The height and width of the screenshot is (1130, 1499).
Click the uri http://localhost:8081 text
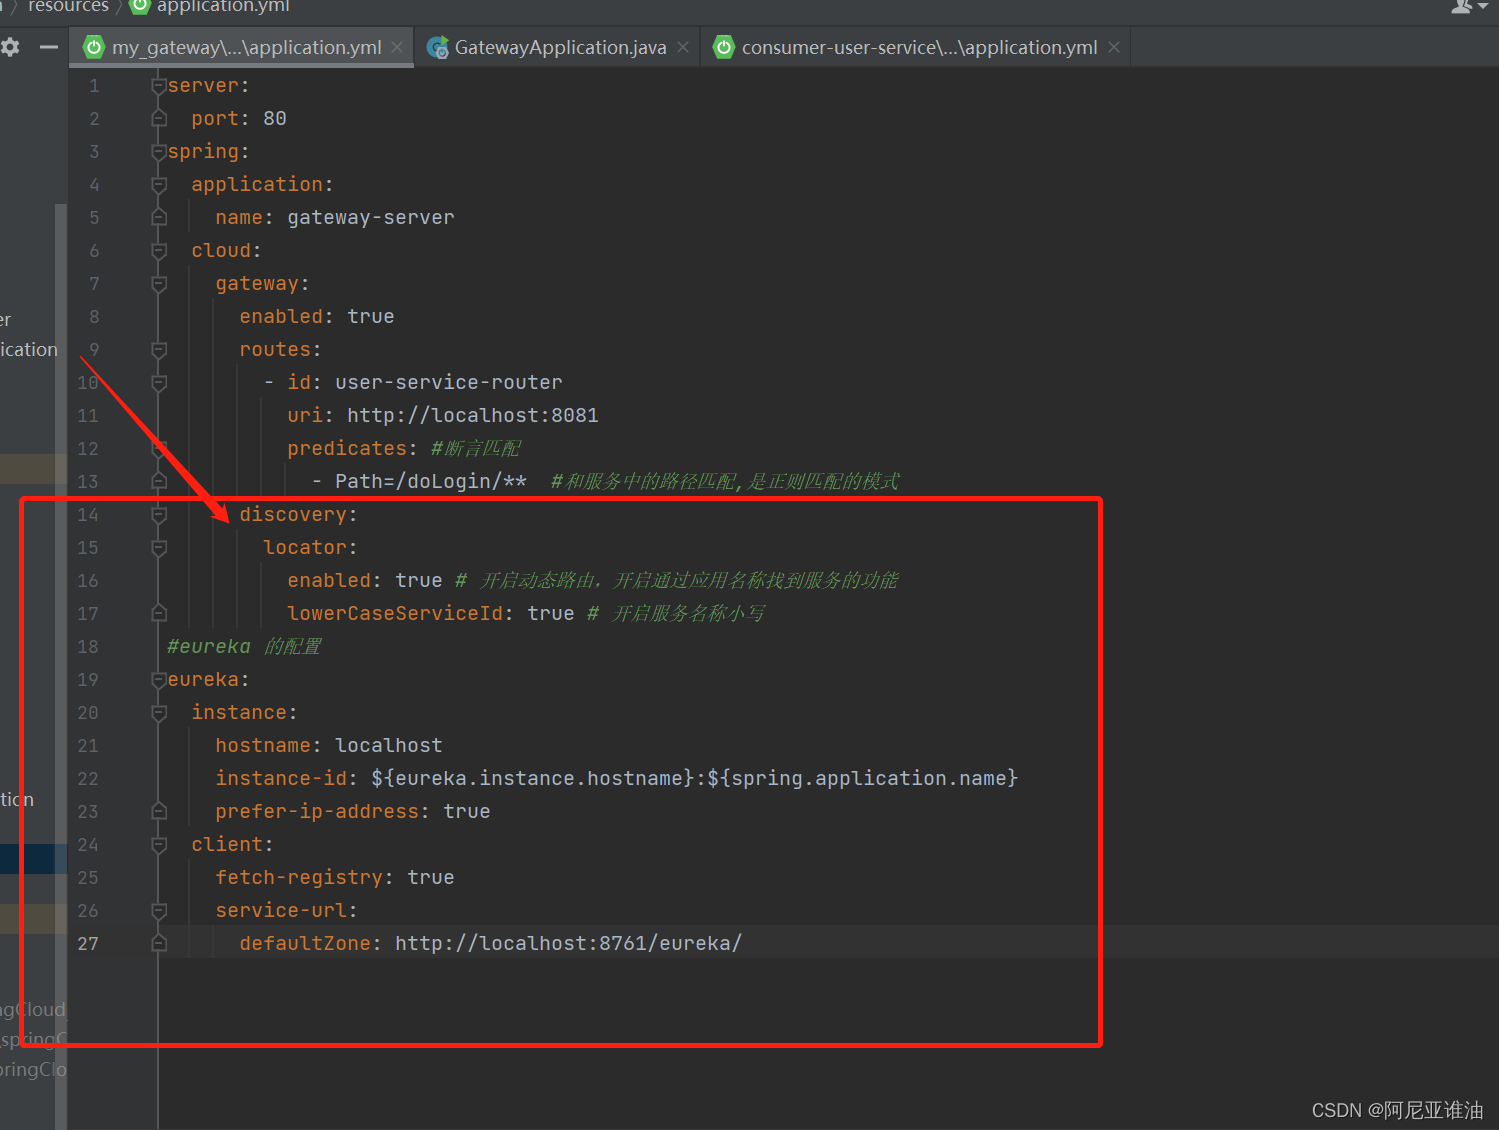[x=443, y=416]
